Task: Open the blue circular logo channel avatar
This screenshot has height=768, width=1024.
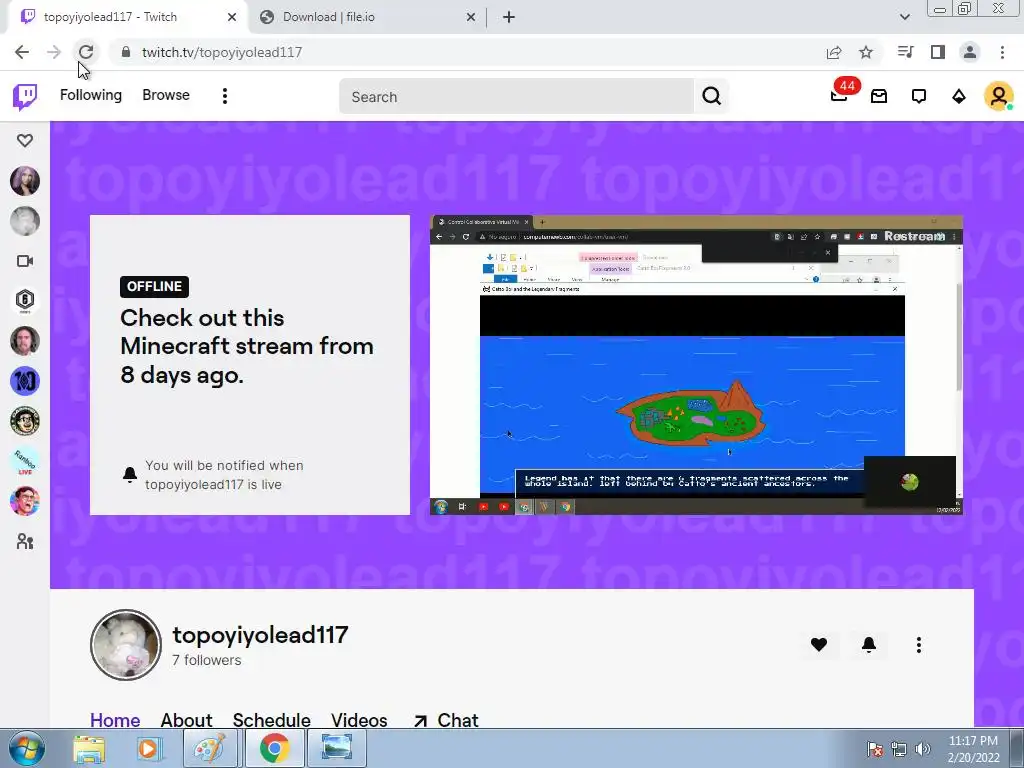Action: [x=25, y=381]
